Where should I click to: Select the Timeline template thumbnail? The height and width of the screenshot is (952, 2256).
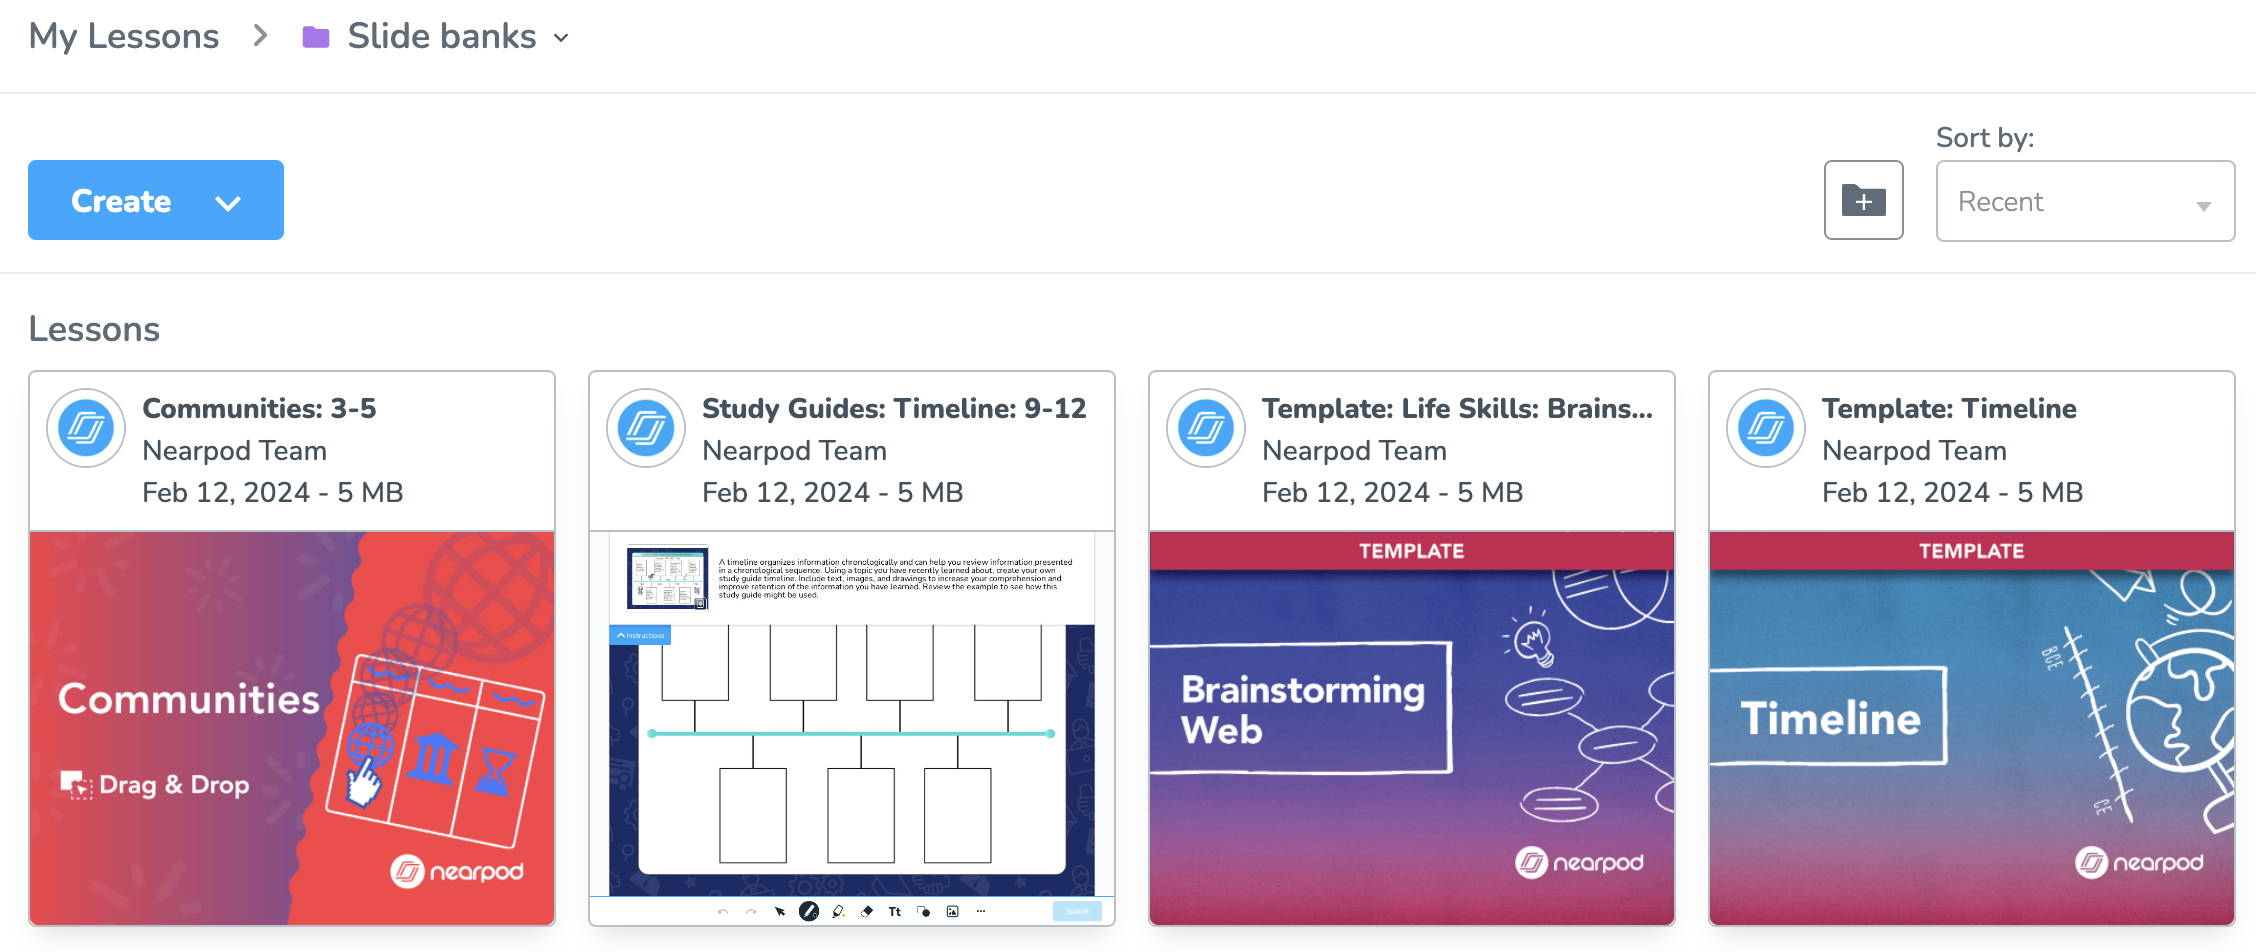point(1972,728)
